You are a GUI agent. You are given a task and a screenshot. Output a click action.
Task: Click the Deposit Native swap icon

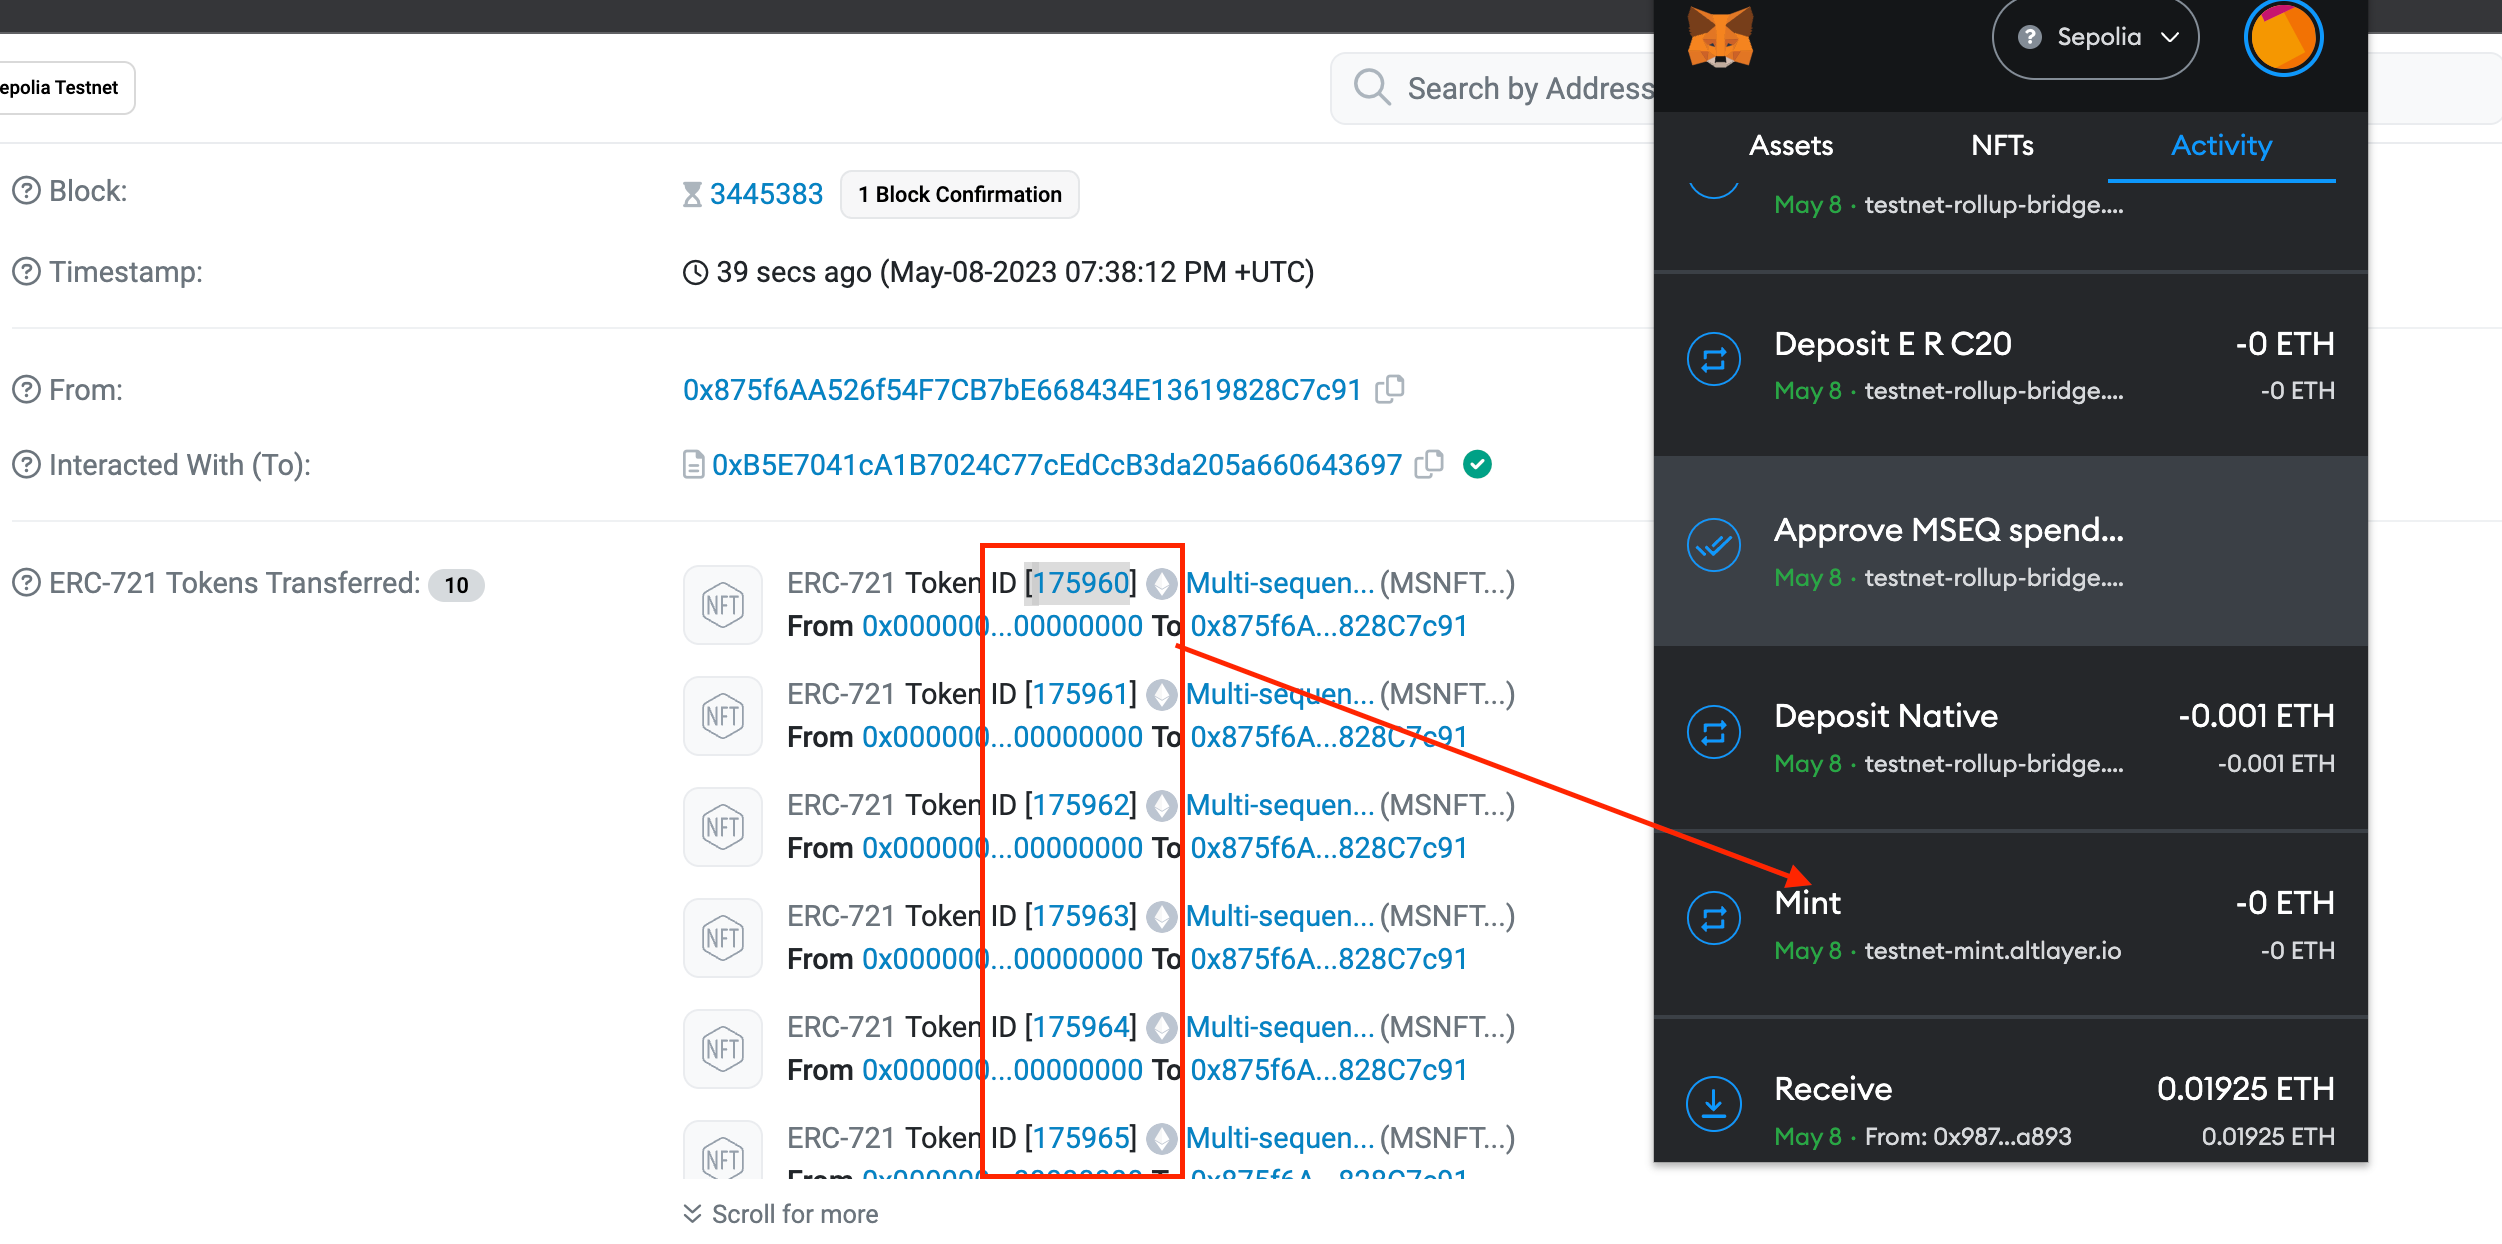click(x=1714, y=732)
